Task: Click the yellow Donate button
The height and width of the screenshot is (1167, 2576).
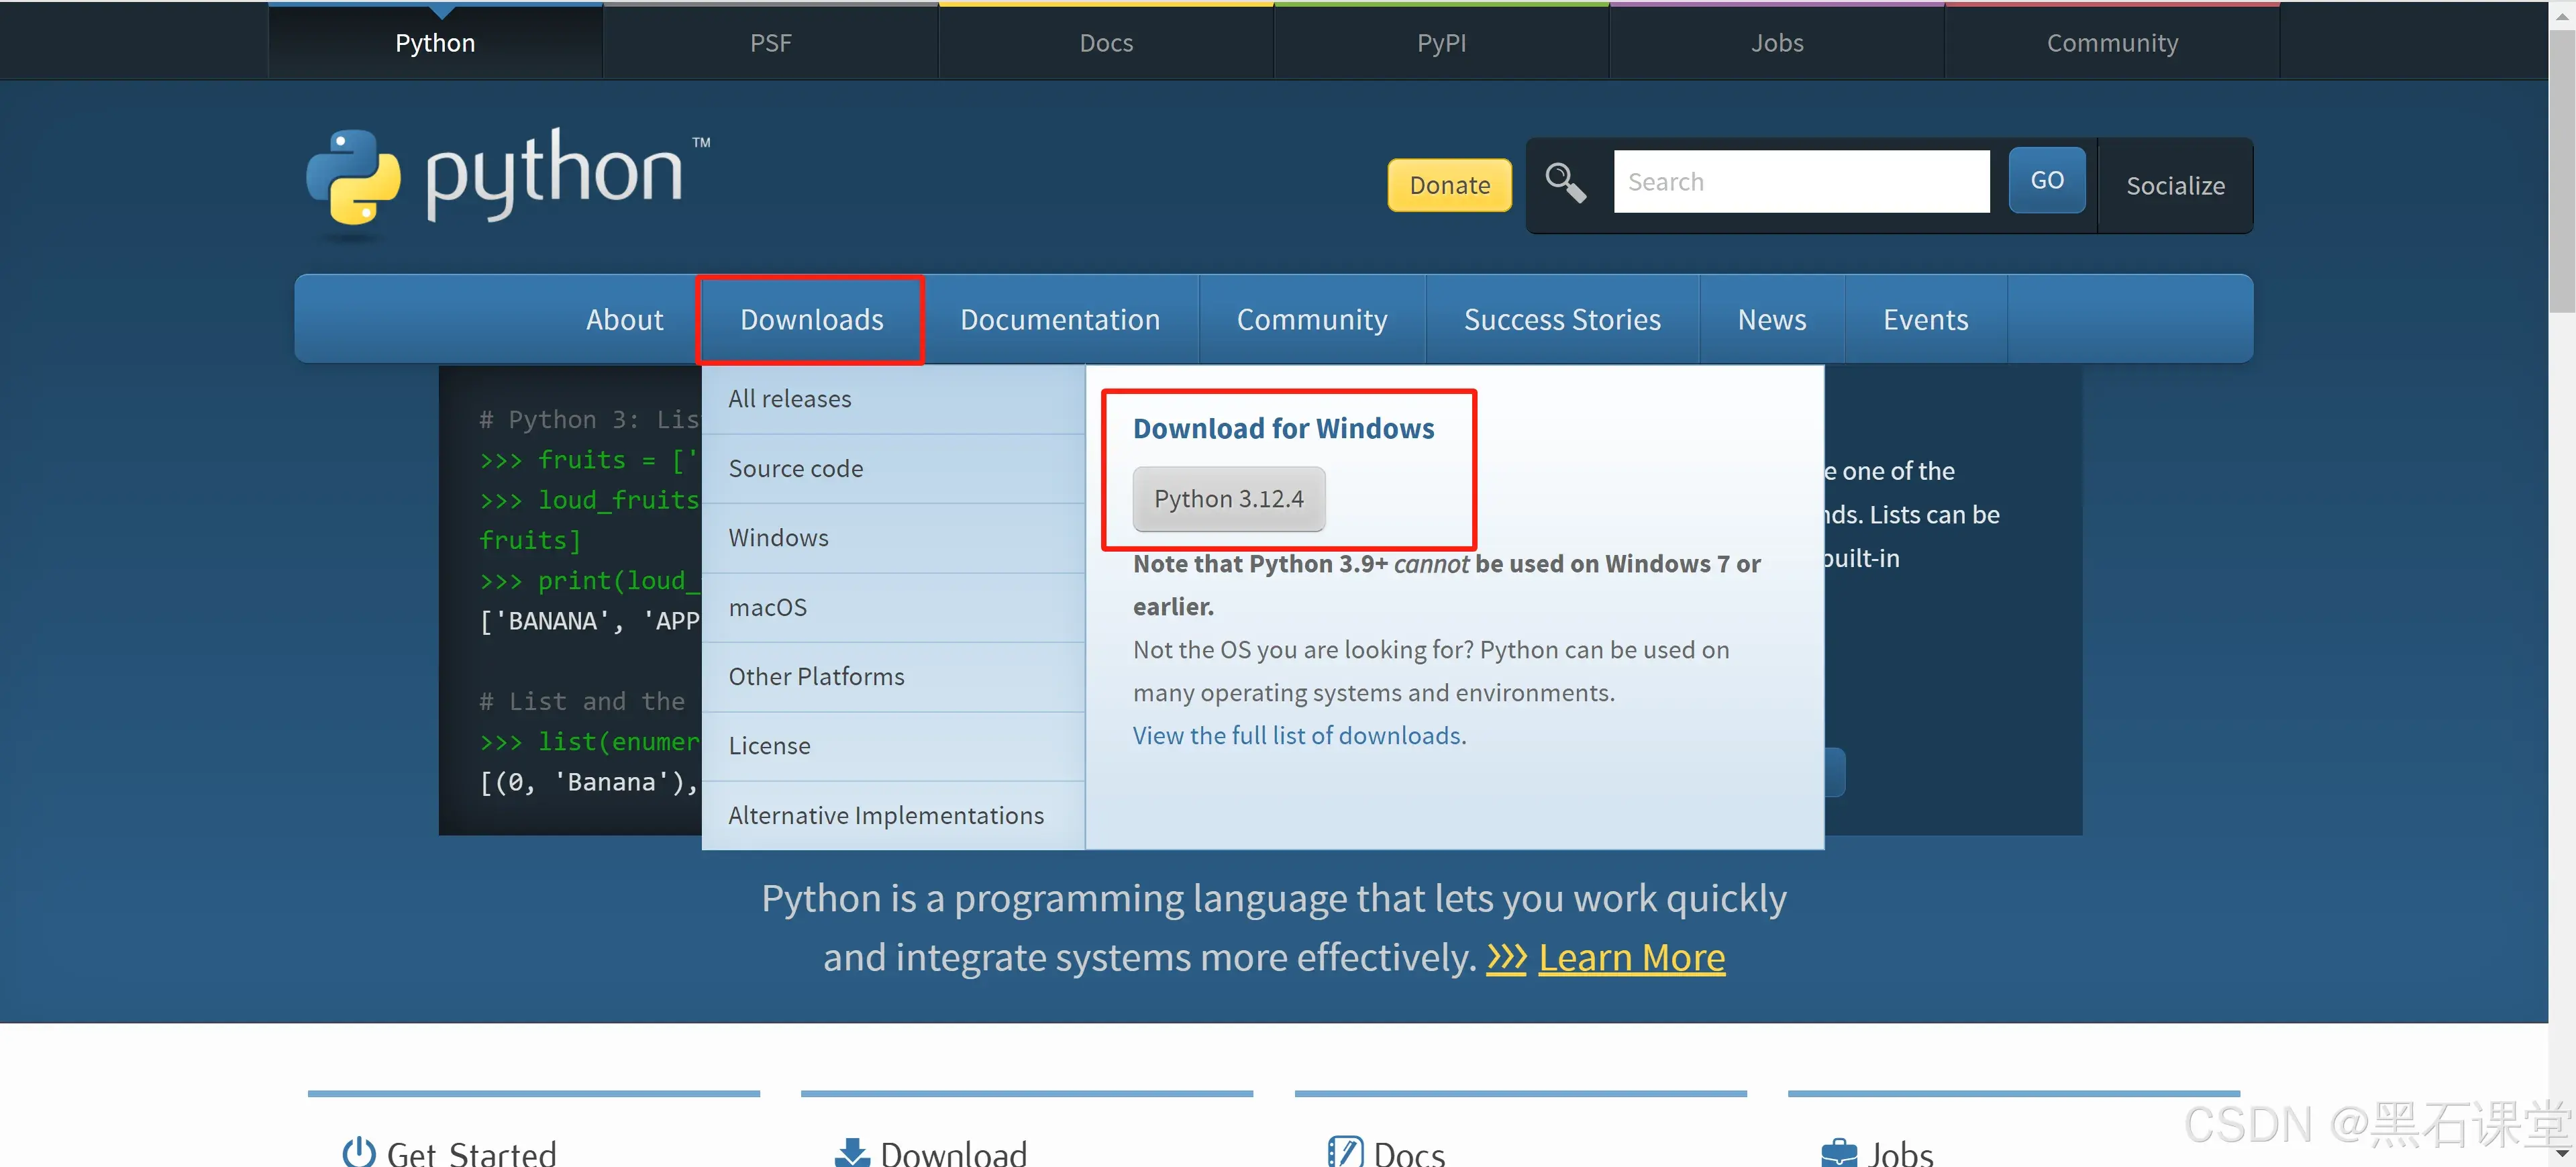Action: pos(1449,185)
